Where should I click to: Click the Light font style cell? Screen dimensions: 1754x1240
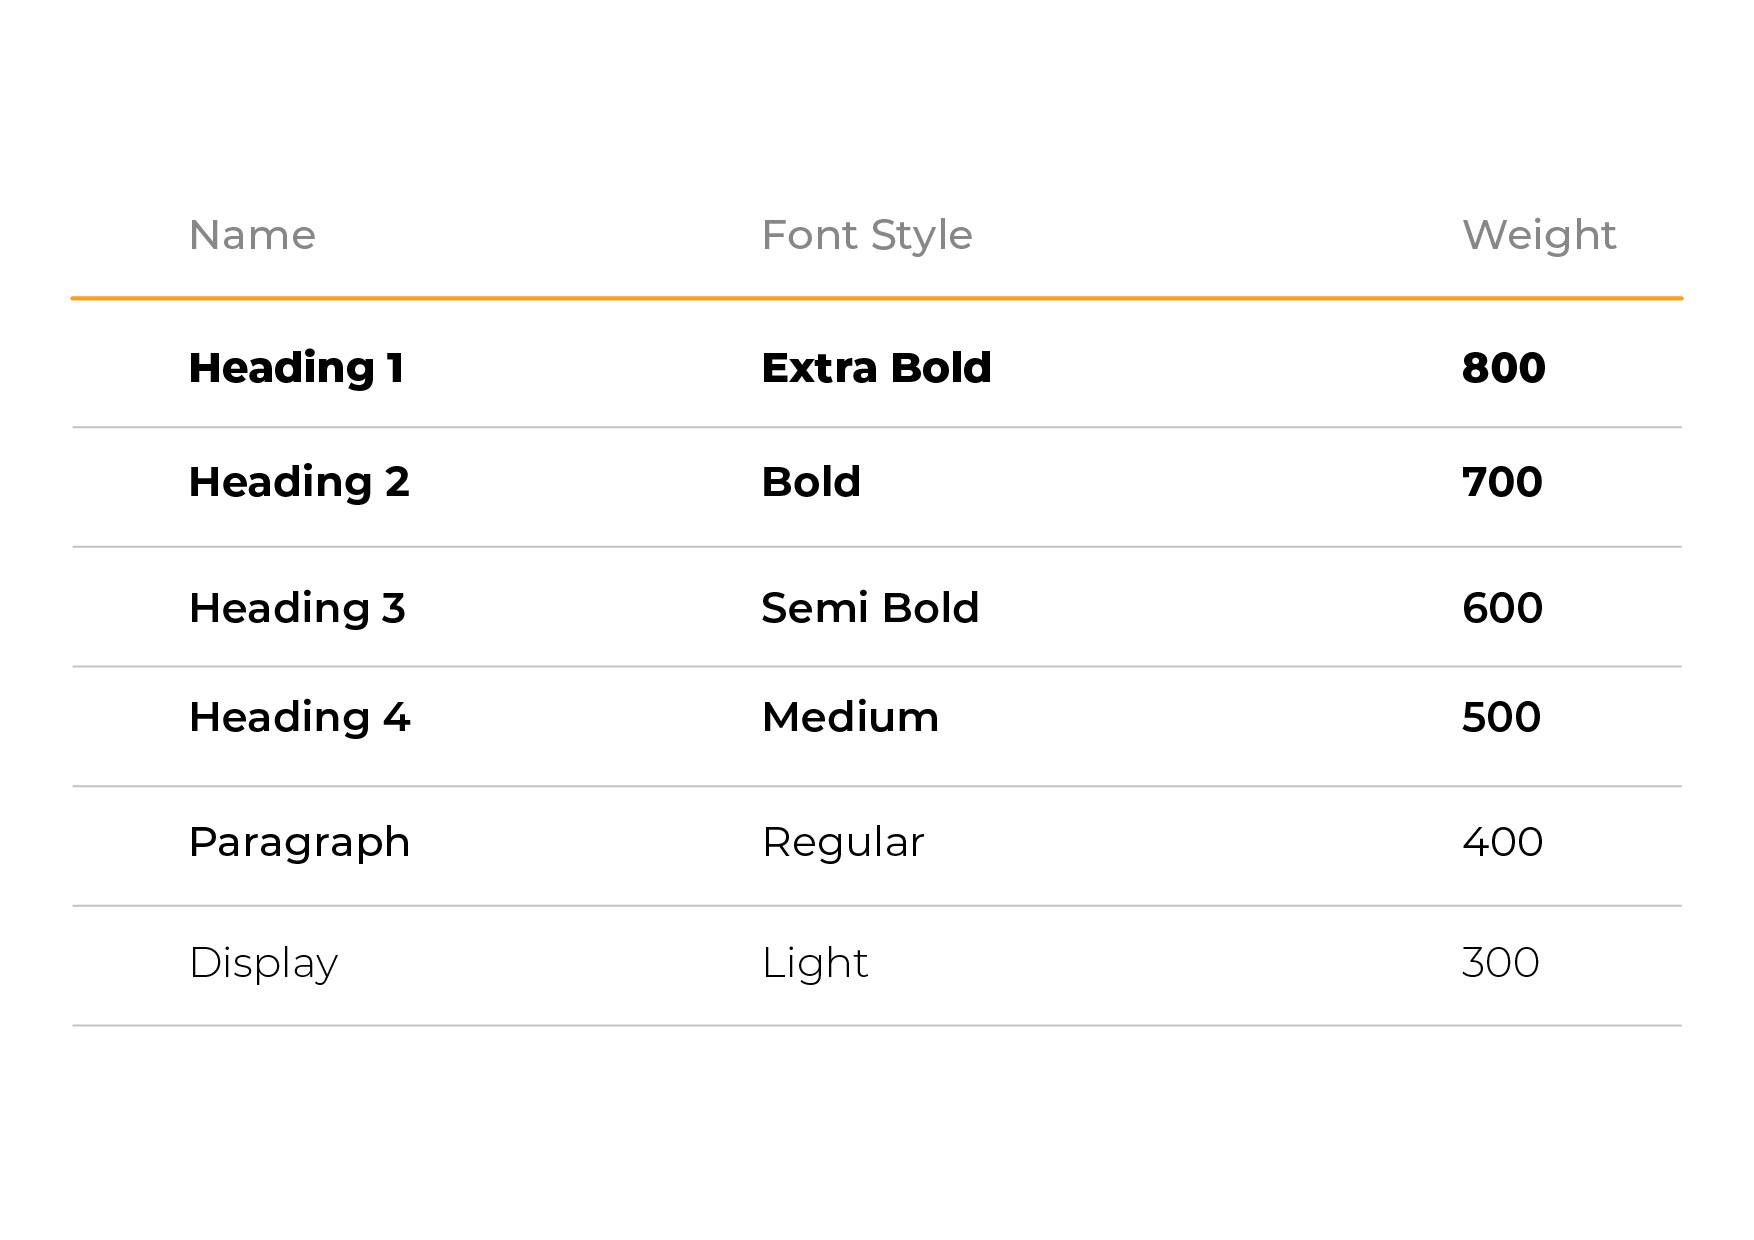point(815,965)
